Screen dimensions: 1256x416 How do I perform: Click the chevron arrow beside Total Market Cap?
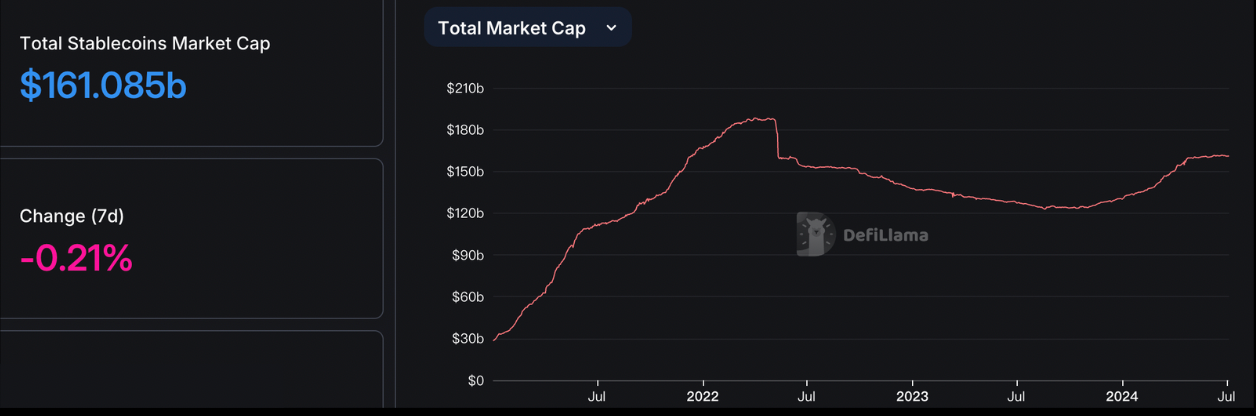[611, 28]
